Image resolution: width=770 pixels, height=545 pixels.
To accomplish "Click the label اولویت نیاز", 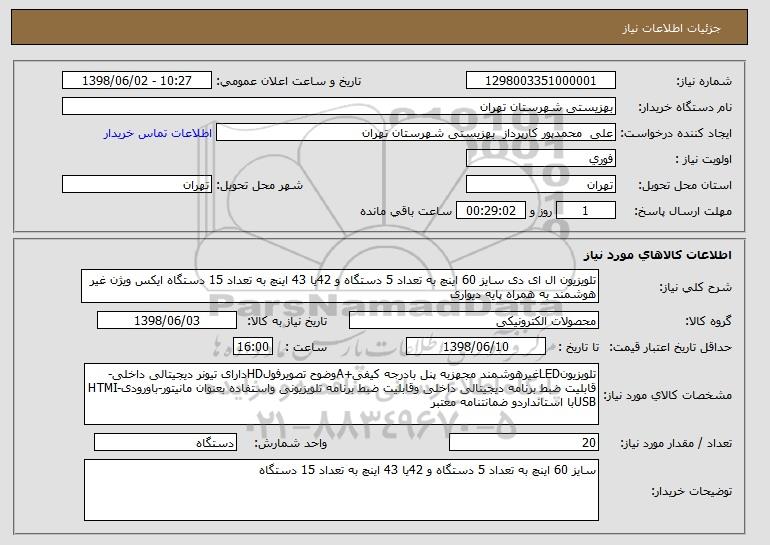I will click(703, 159).
